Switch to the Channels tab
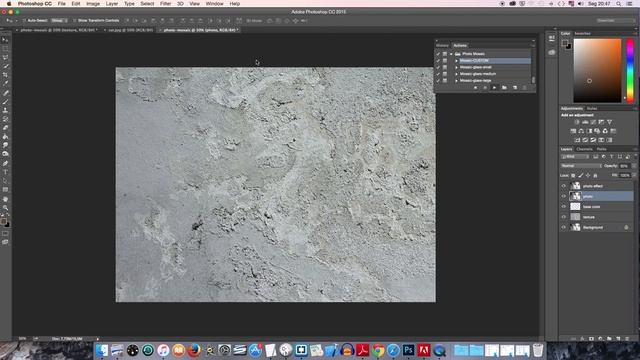Image resolution: width=640 pixels, height=360 pixels. pyautogui.click(x=584, y=149)
